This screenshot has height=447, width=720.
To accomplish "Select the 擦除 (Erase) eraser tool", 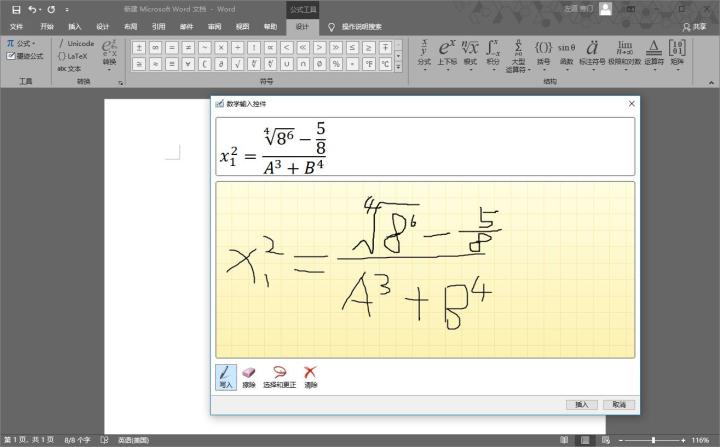I will (249, 376).
